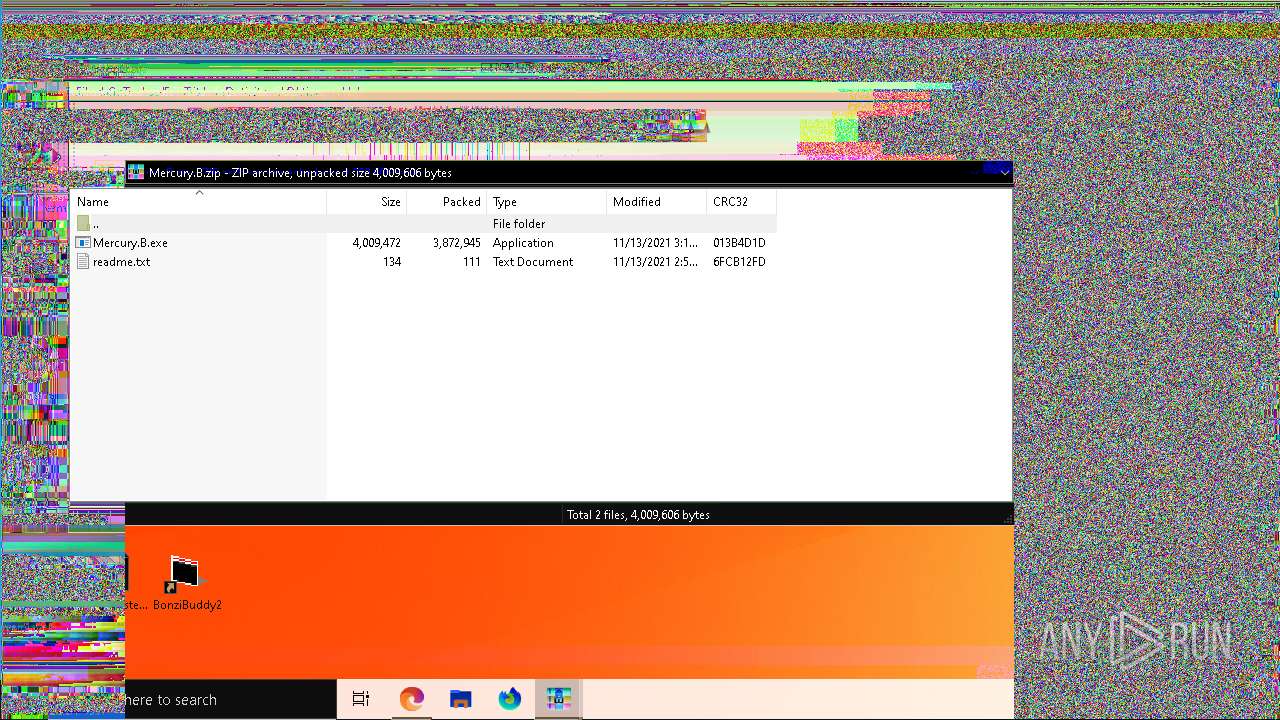
Task: Click the readme.txt packed value 111
Action: coord(472,262)
